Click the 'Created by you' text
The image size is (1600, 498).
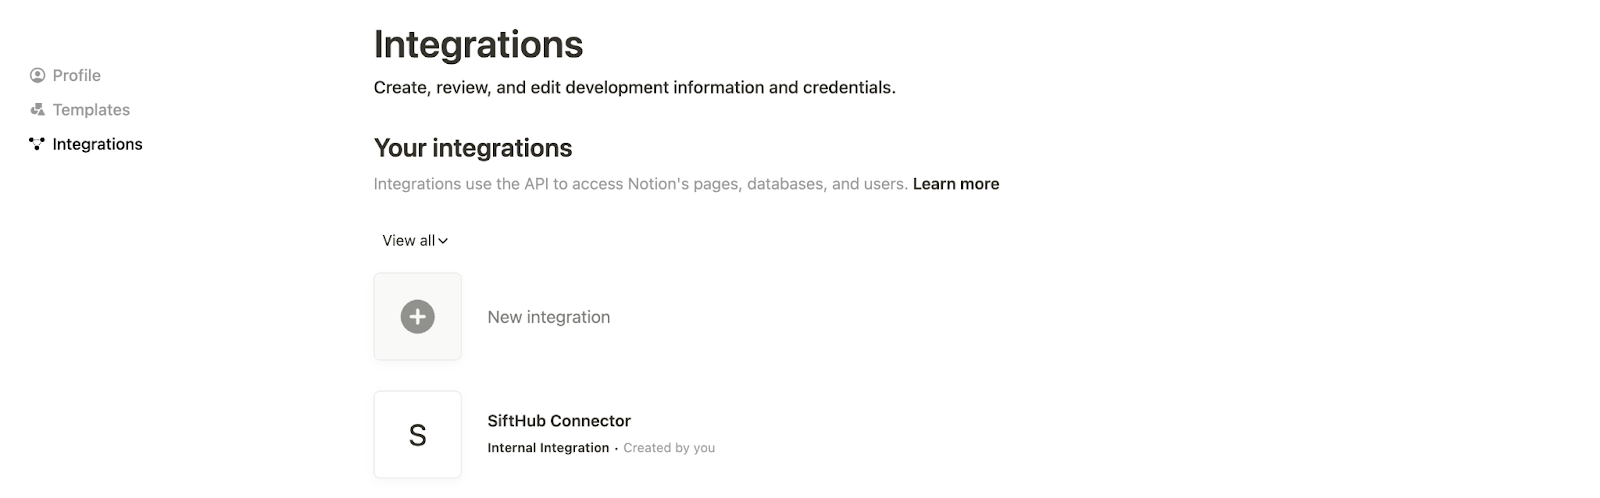pyautogui.click(x=669, y=448)
